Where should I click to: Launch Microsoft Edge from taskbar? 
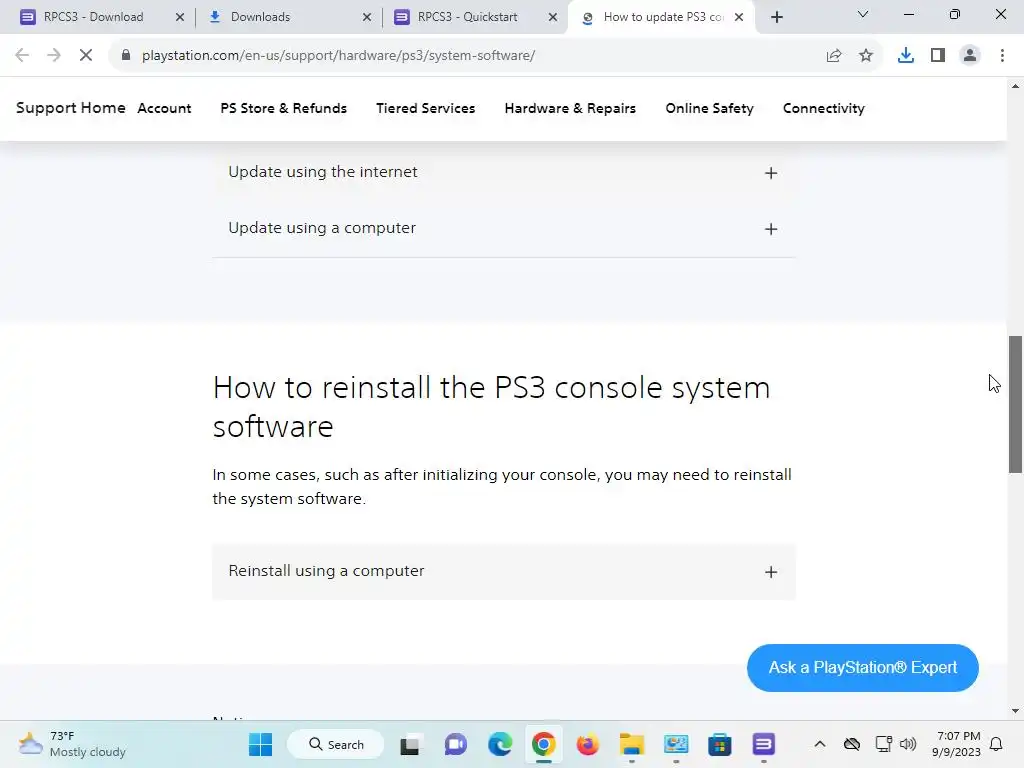pos(500,744)
